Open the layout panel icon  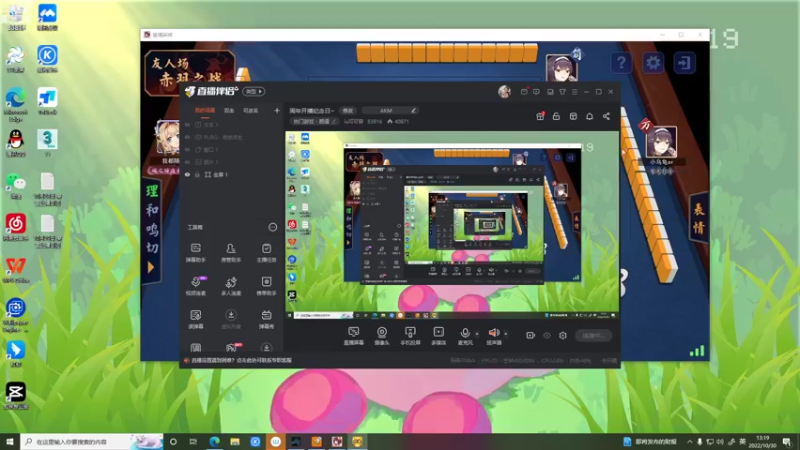point(573,116)
